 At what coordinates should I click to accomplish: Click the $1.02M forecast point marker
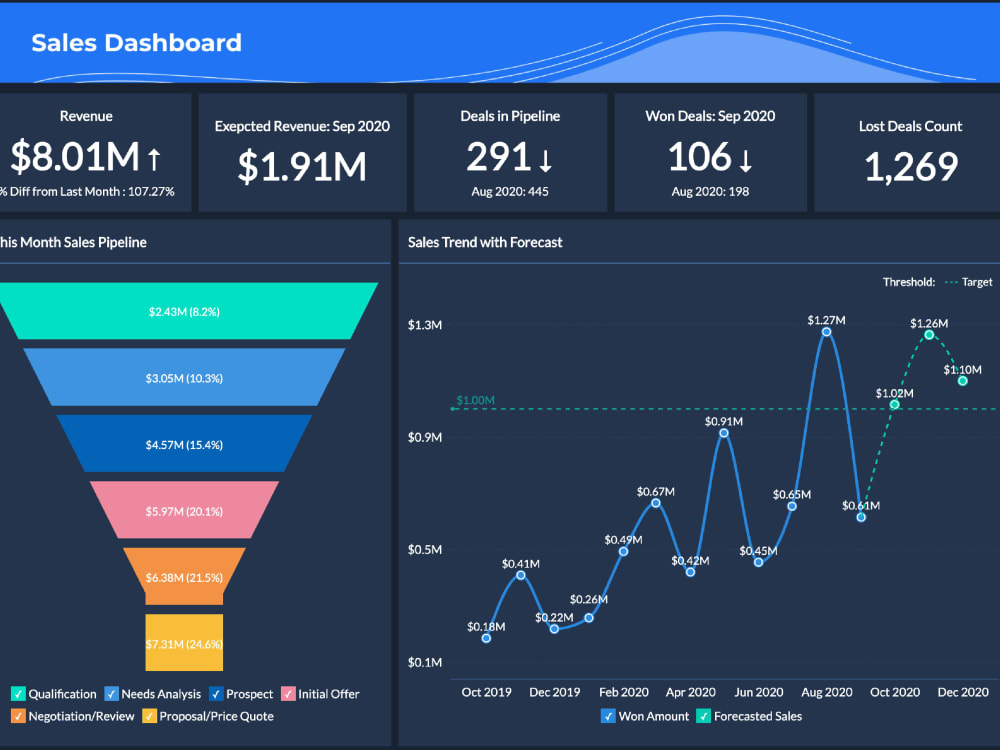point(895,405)
